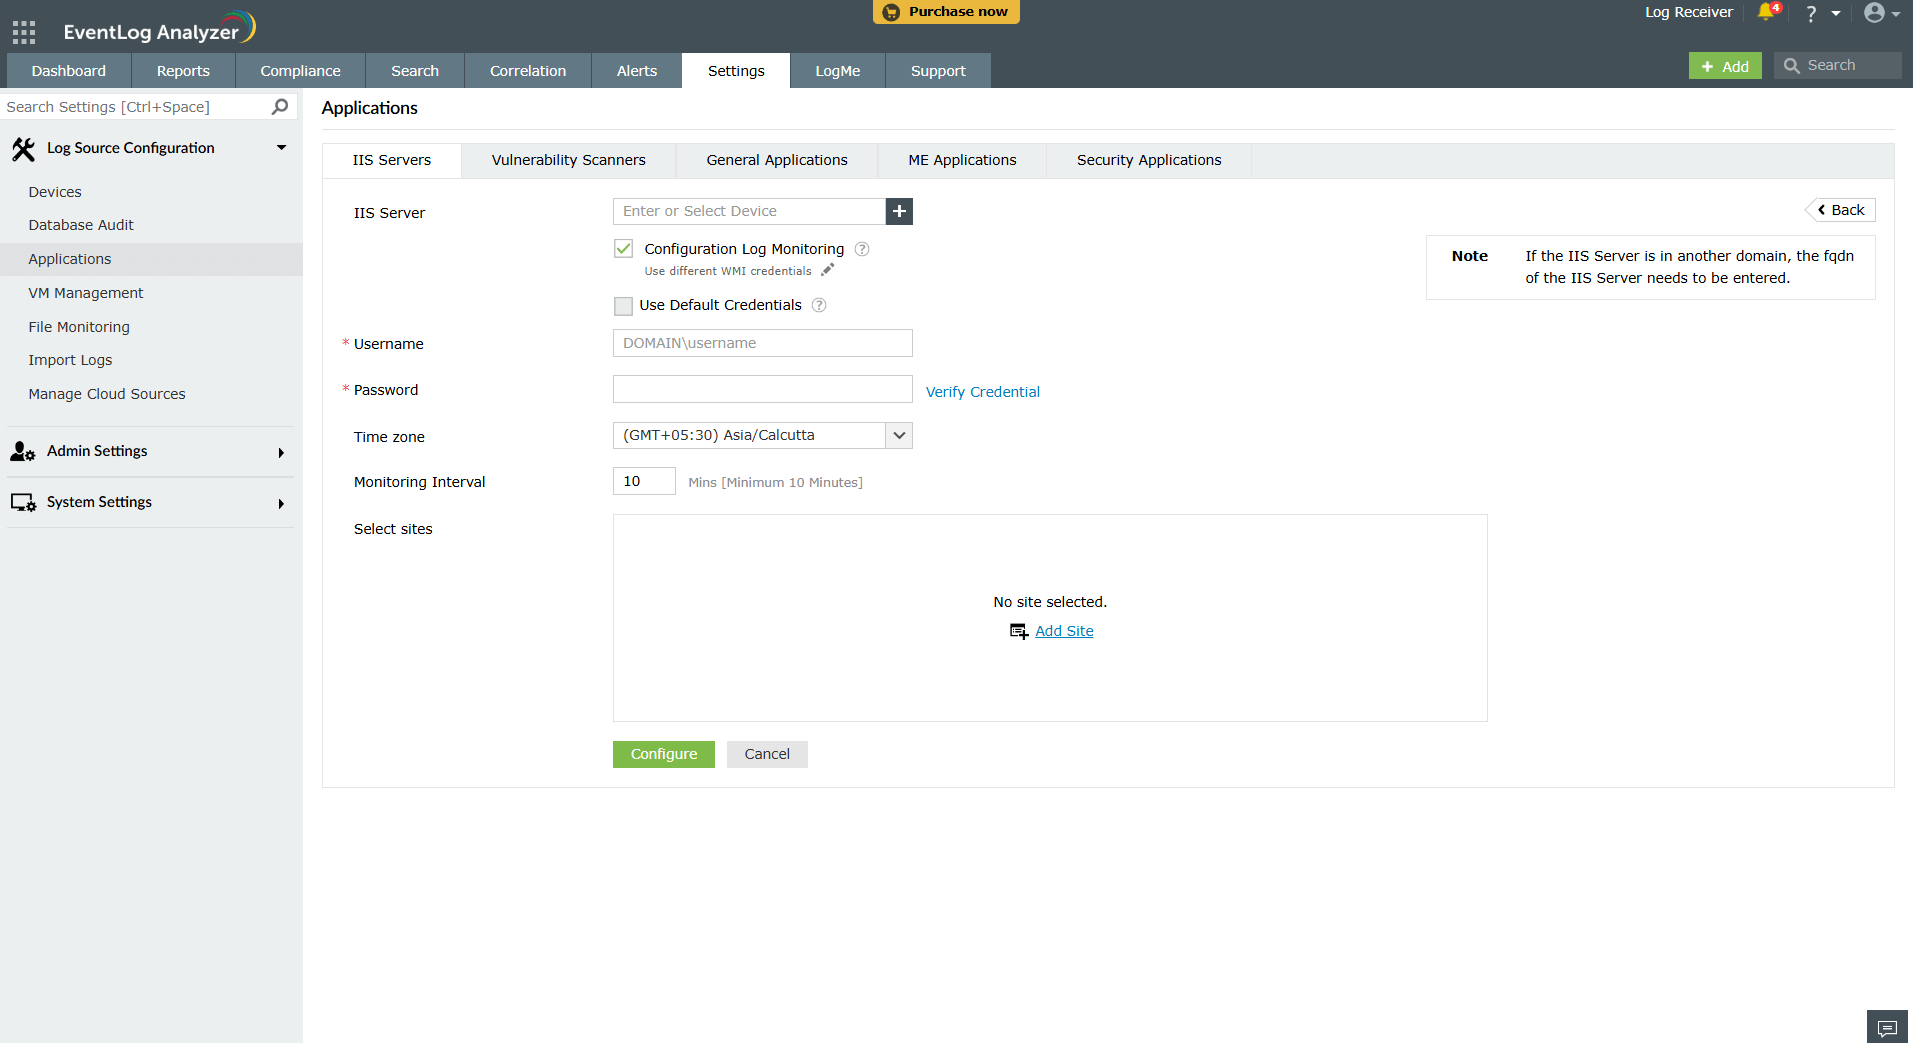Viewport: 1913px width, 1043px height.
Task: Edit different WMI credentials pencil icon
Action: tap(827, 270)
